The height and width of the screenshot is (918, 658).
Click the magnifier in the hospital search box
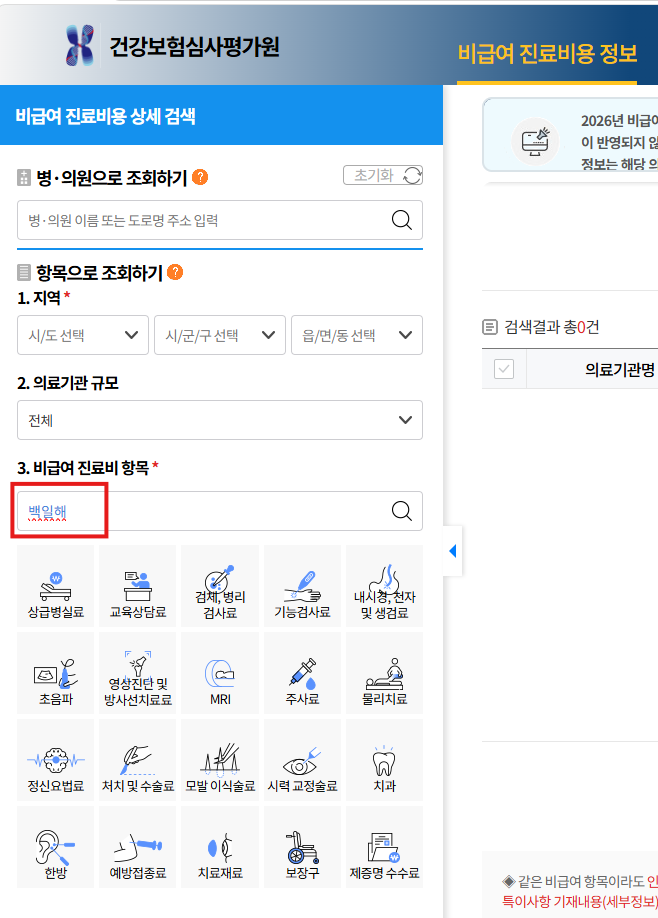(x=402, y=220)
